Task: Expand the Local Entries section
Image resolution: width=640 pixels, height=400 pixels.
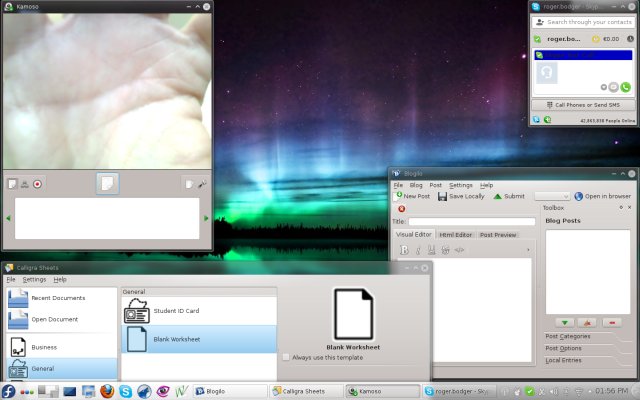Action: coord(565,360)
